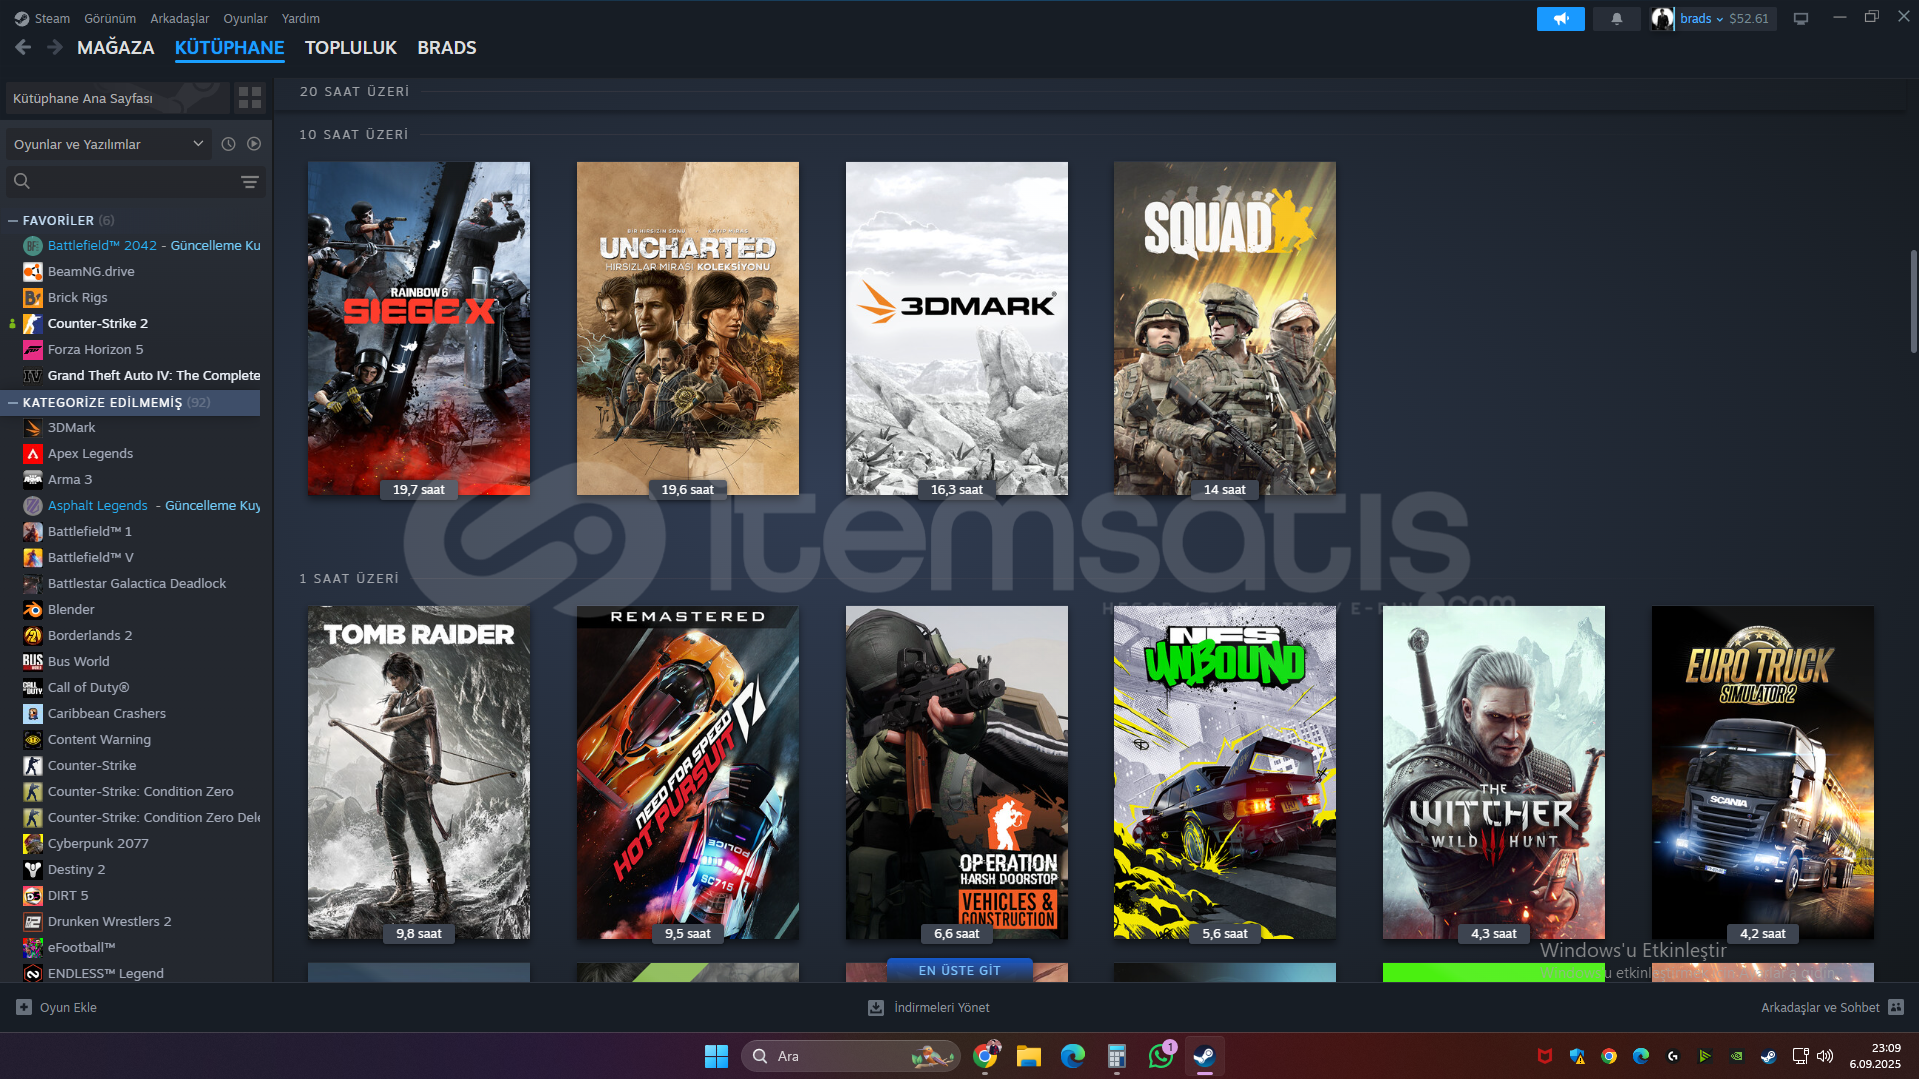Select the Tomb Raider cover
Viewport: 1919px width, 1079px height.
[419, 772]
